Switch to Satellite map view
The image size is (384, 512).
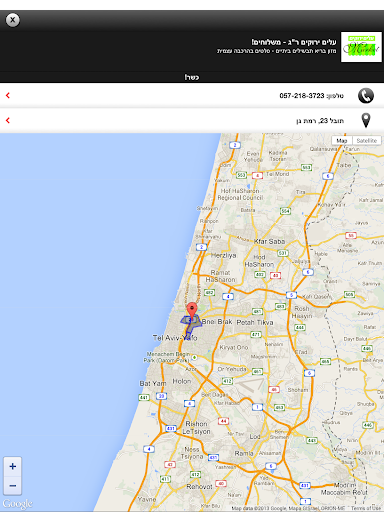[x=367, y=141]
